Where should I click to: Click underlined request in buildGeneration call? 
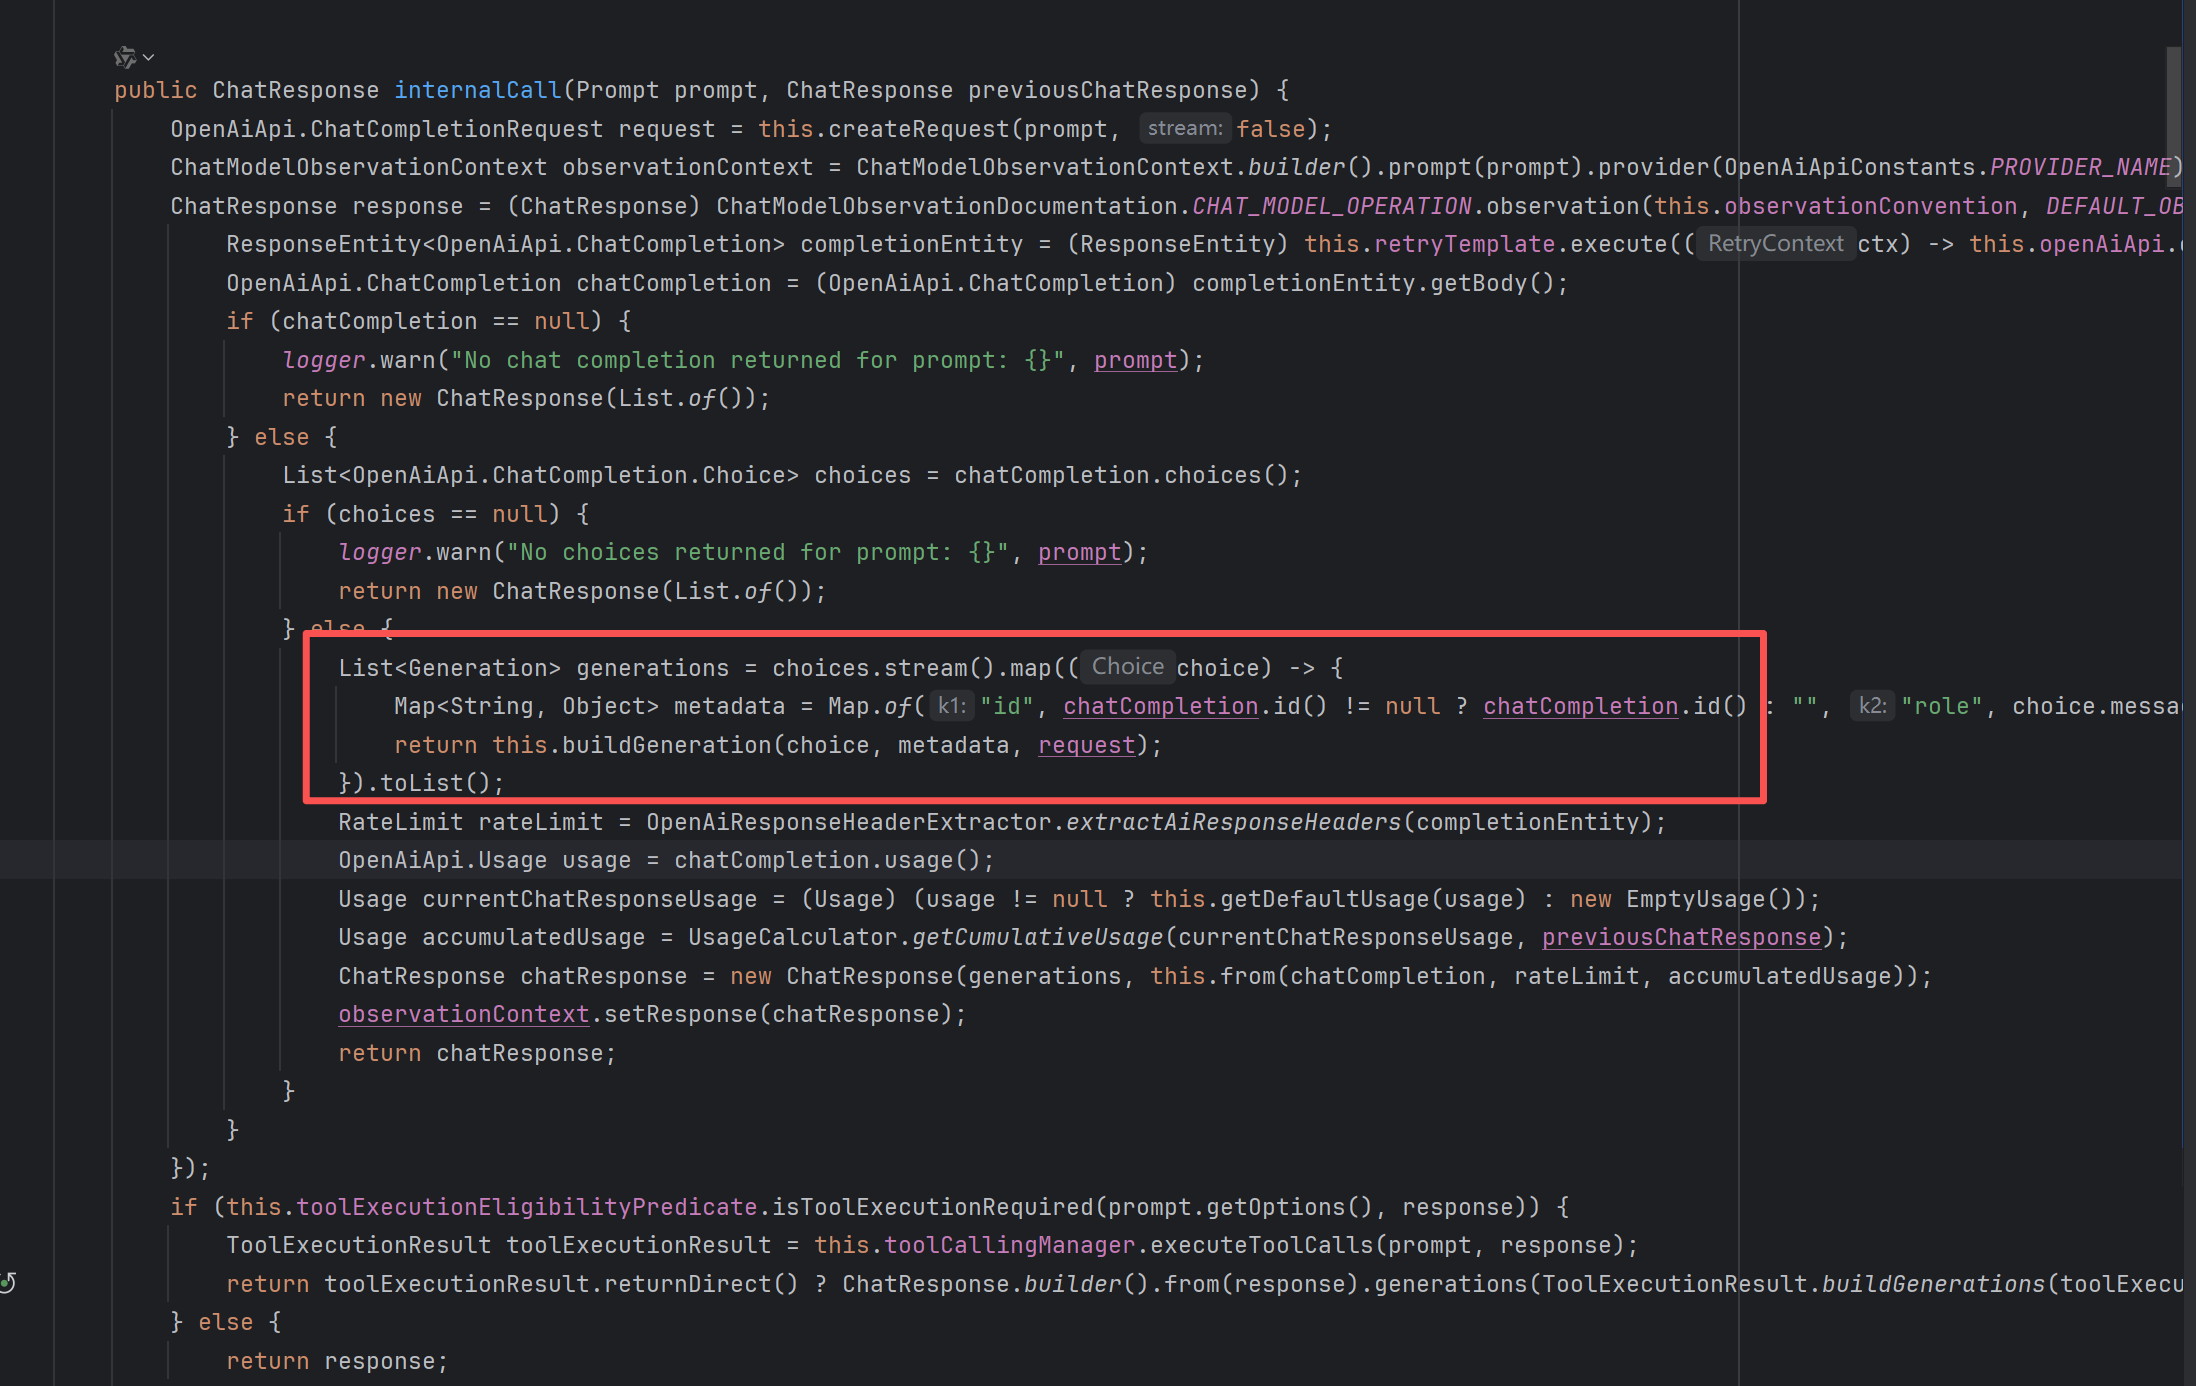[x=1086, y=745]
